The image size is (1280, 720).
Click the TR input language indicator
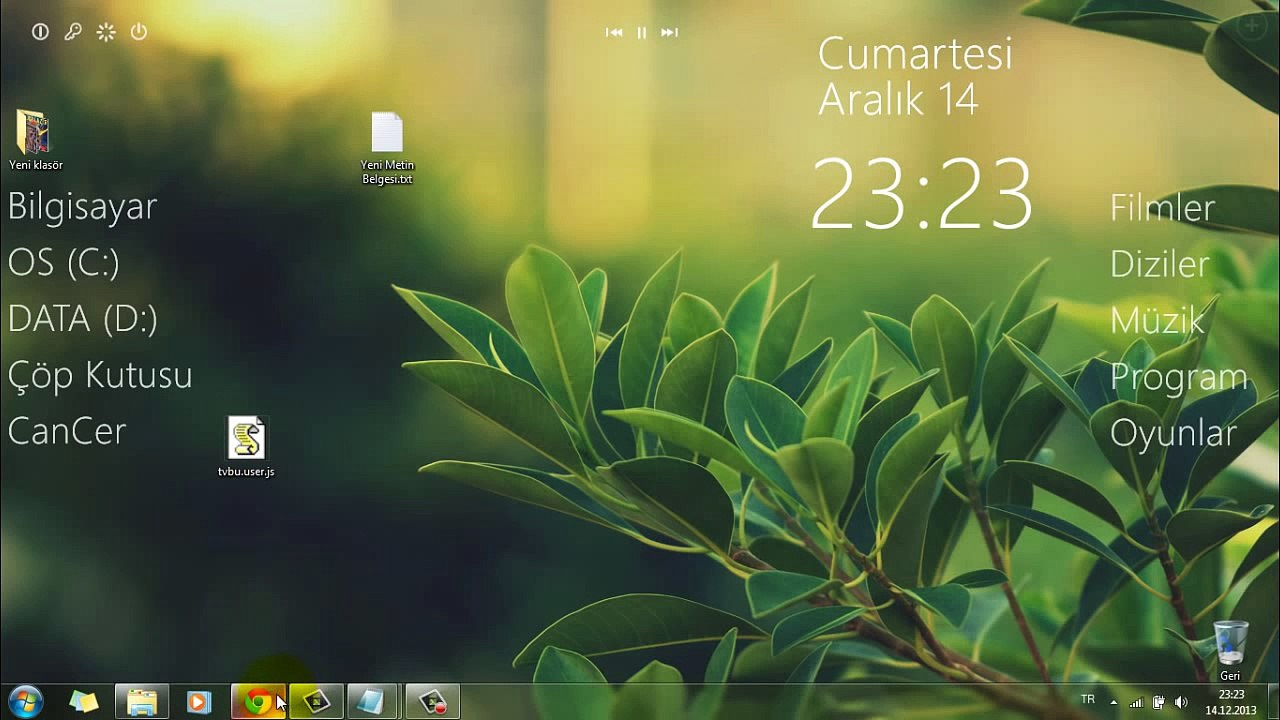coord(1088,700)
